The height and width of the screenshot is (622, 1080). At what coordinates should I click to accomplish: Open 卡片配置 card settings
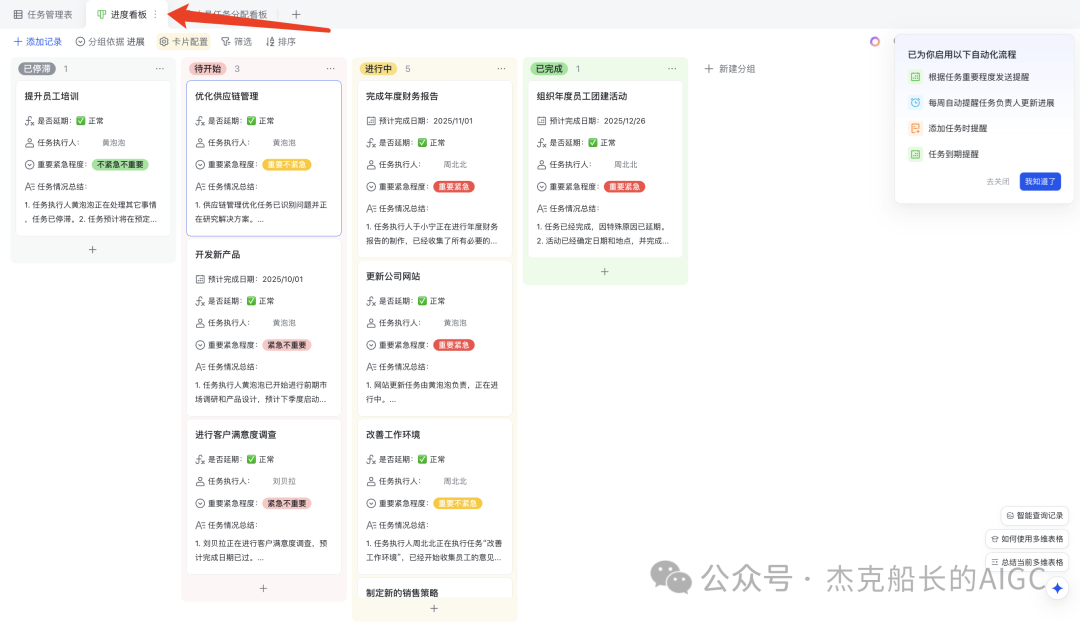(183, 42)
